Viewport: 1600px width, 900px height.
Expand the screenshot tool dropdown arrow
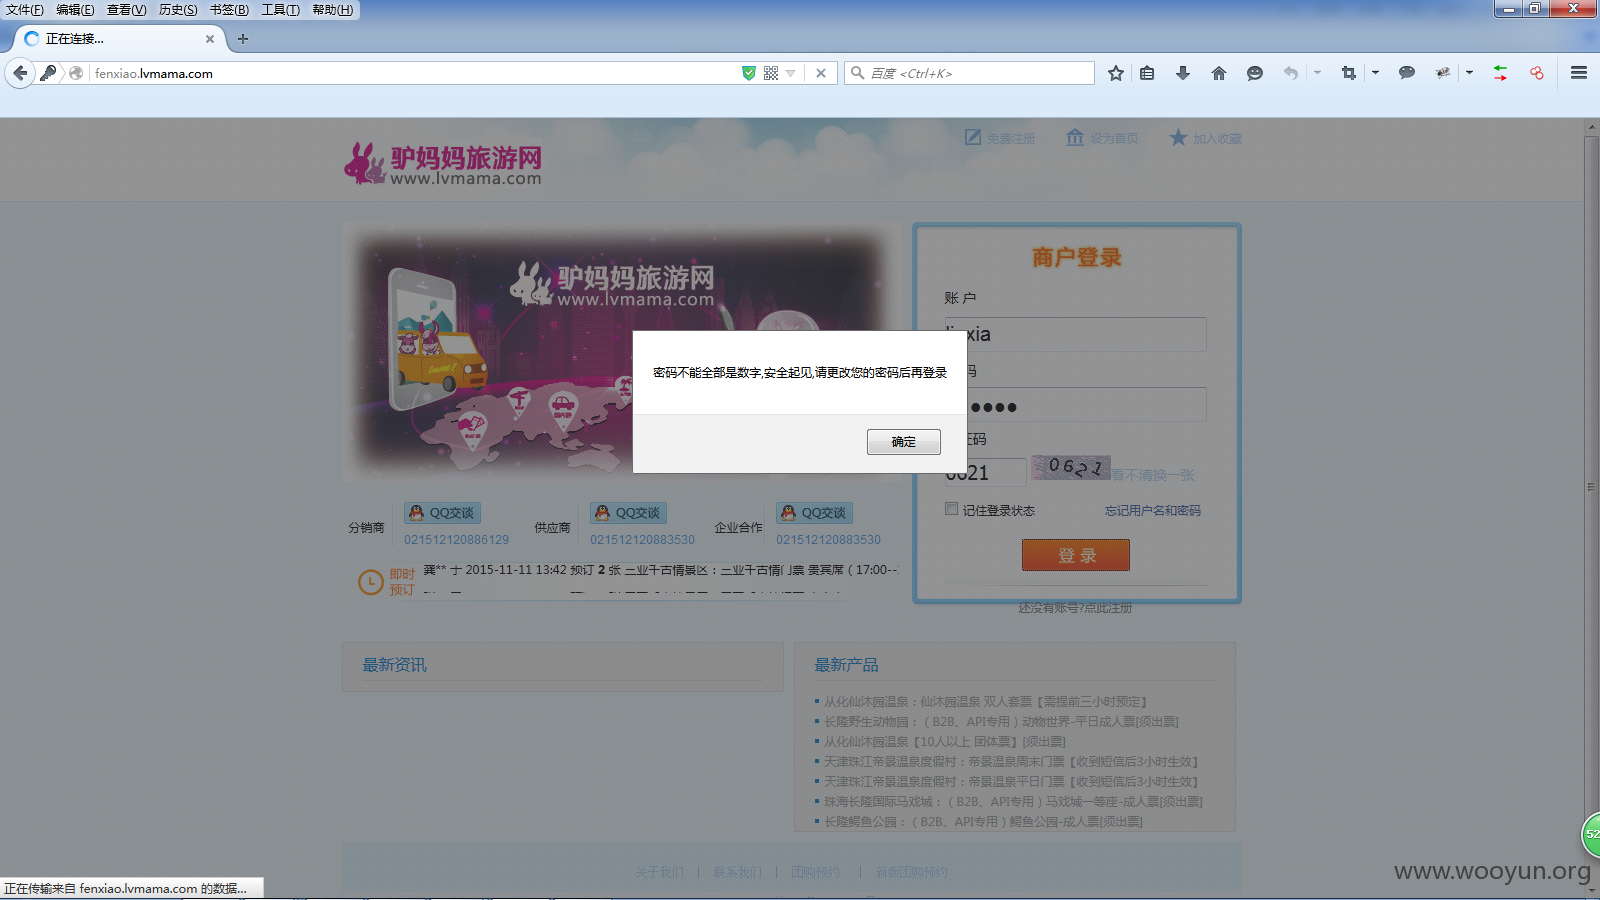[x=1375, y=73]
